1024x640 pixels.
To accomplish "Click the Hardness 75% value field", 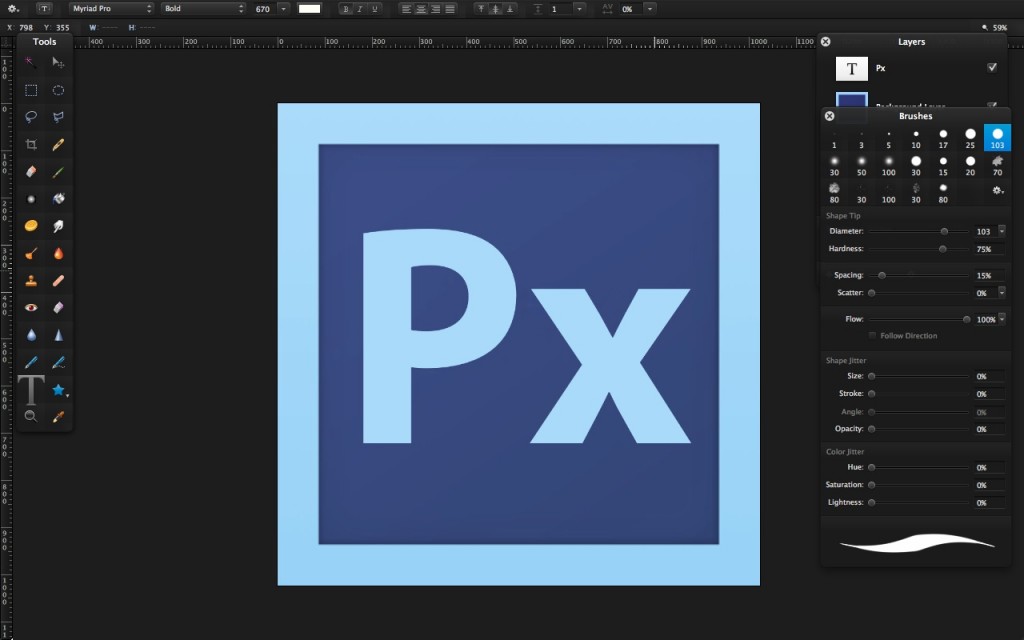I will [988, 249].
